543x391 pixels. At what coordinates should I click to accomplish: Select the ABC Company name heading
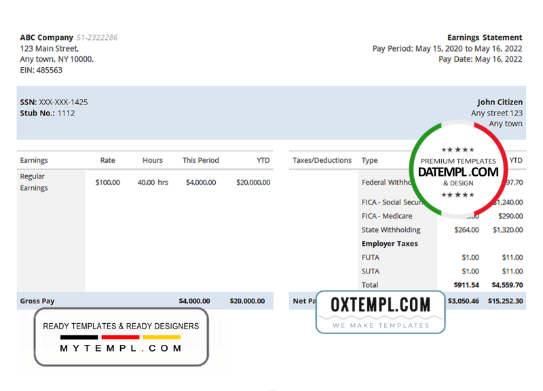(46, 37)
